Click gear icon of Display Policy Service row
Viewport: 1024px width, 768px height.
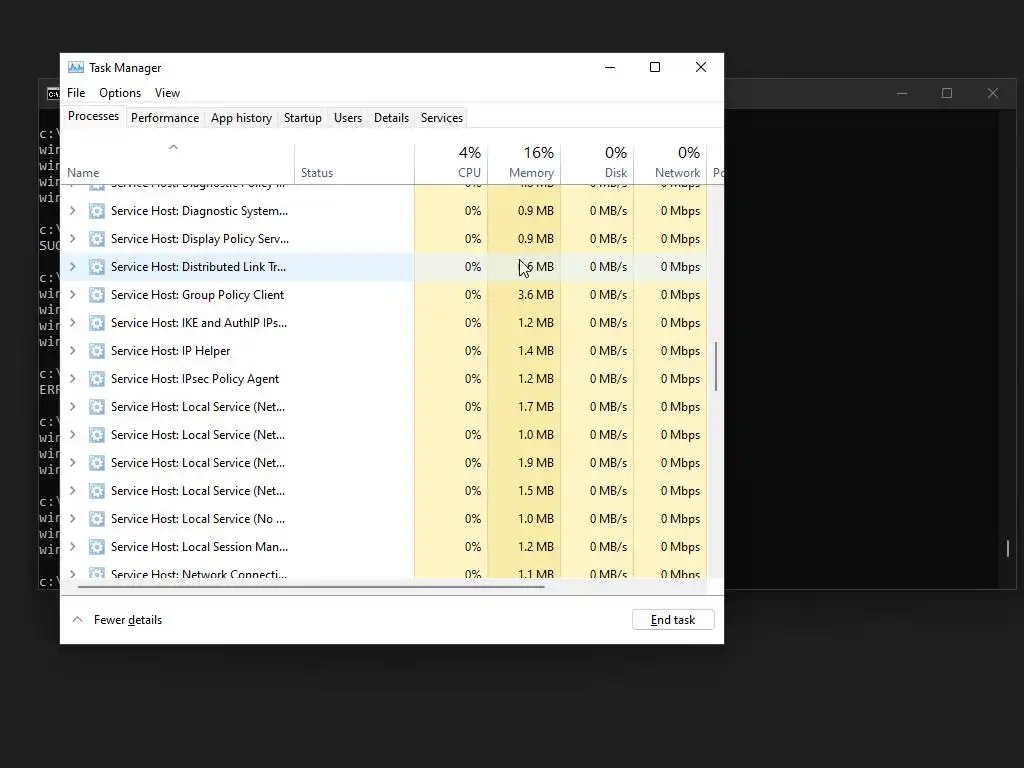(97, 239)
